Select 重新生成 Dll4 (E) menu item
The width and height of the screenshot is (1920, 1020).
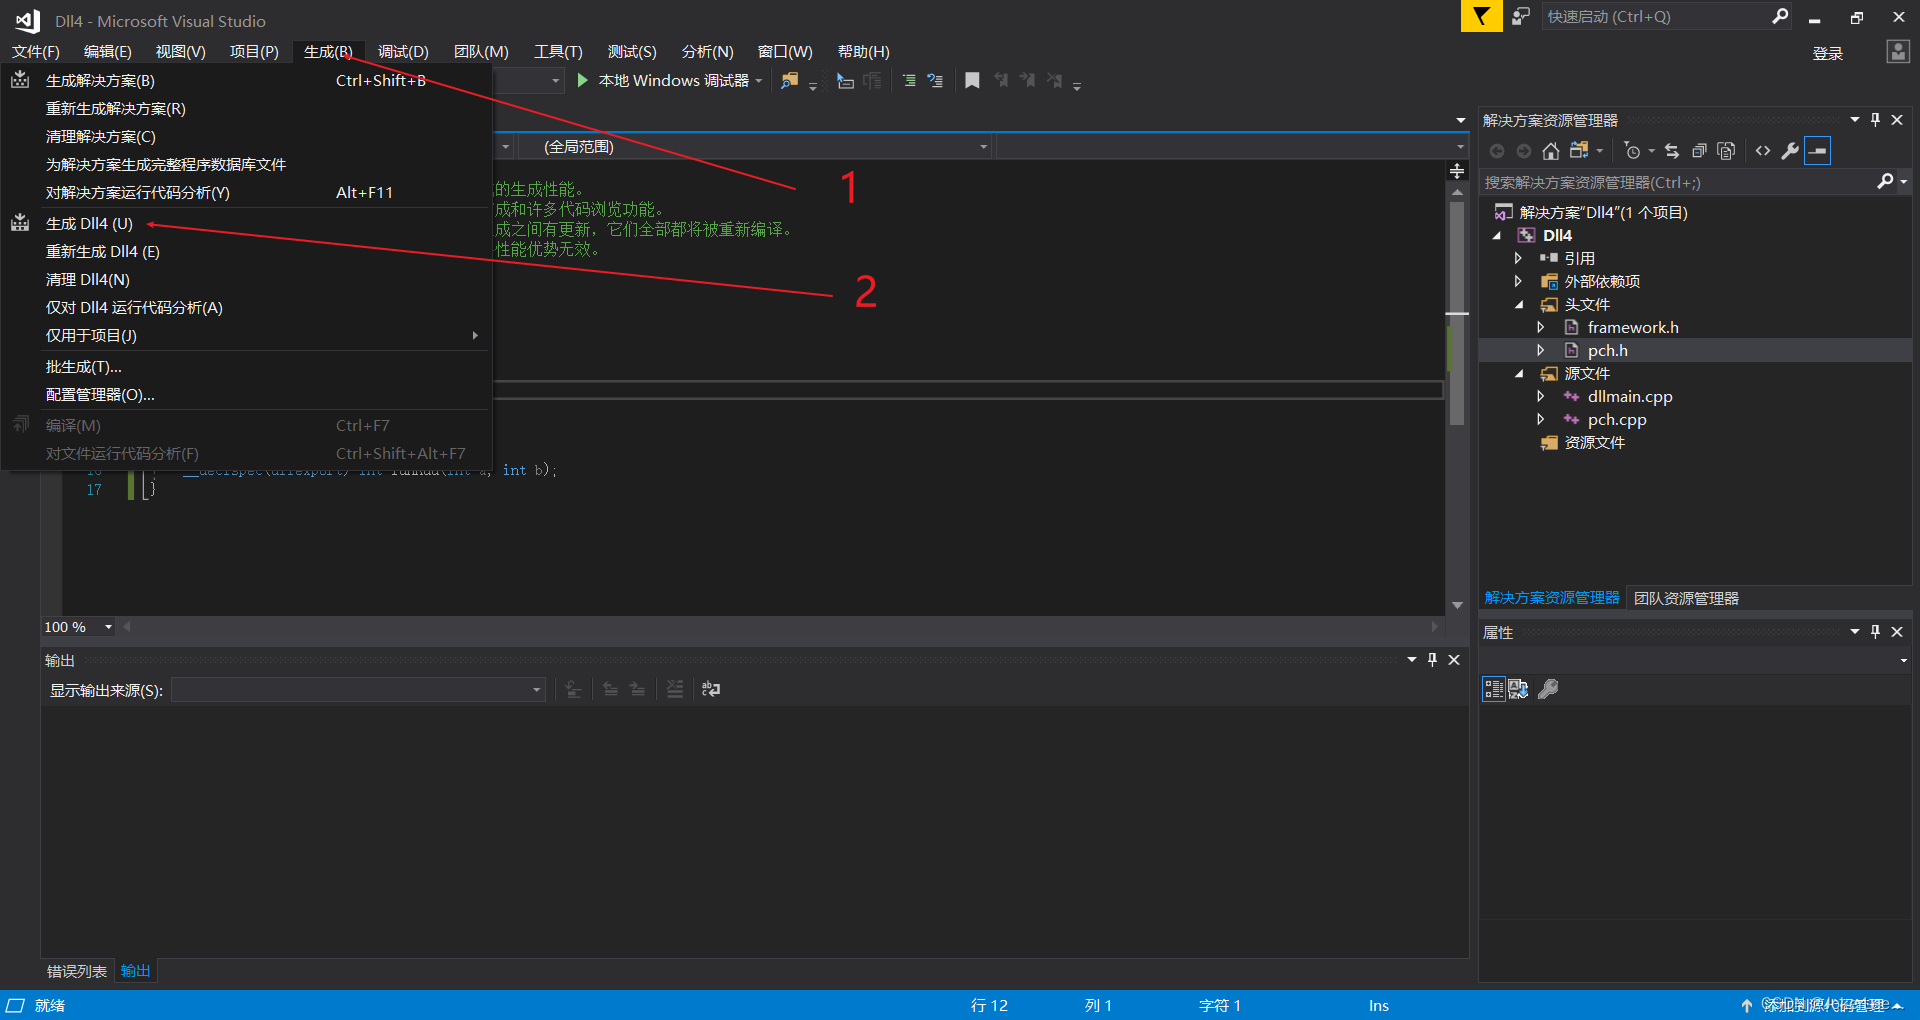pos(247,251)
